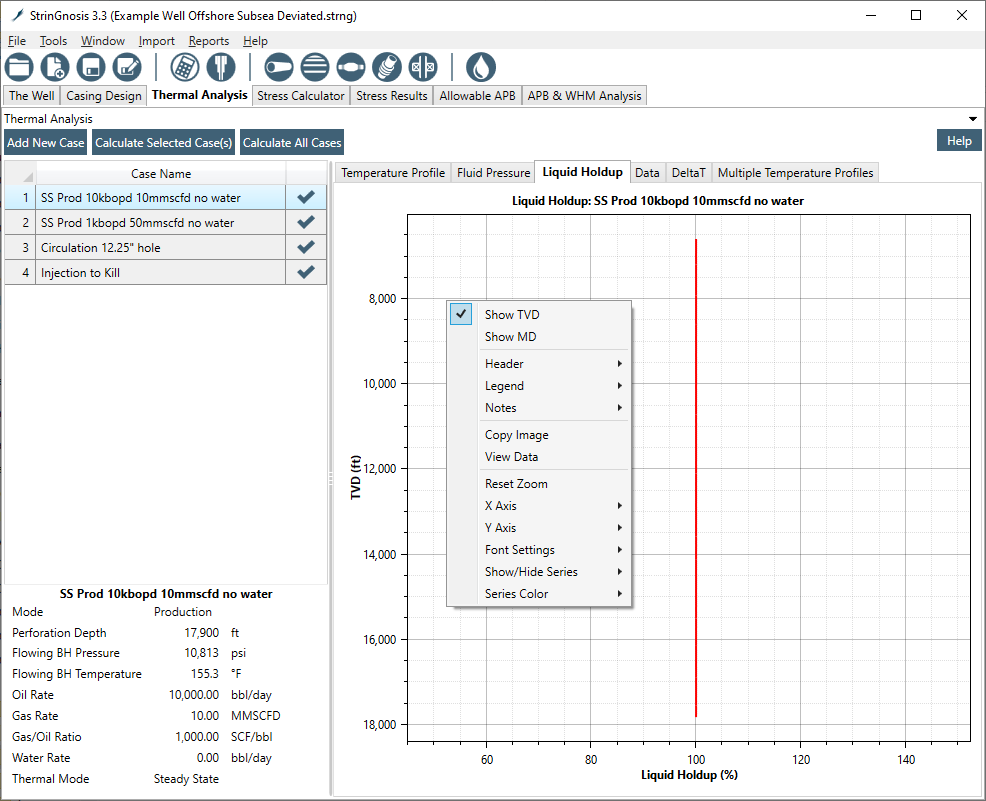Click the threaded connection toolbar icon
This screenshot has height=801, width=986.
(386, 67)
